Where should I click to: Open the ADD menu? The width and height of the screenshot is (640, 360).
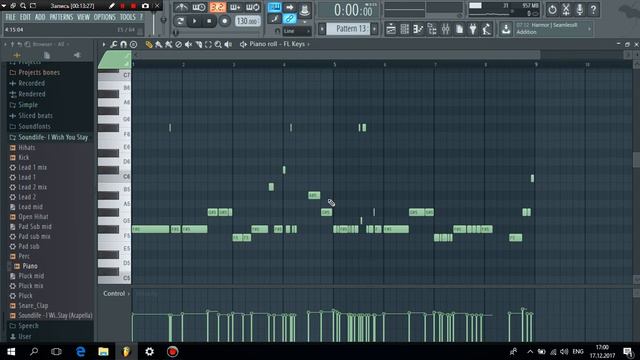click(40, 17)
